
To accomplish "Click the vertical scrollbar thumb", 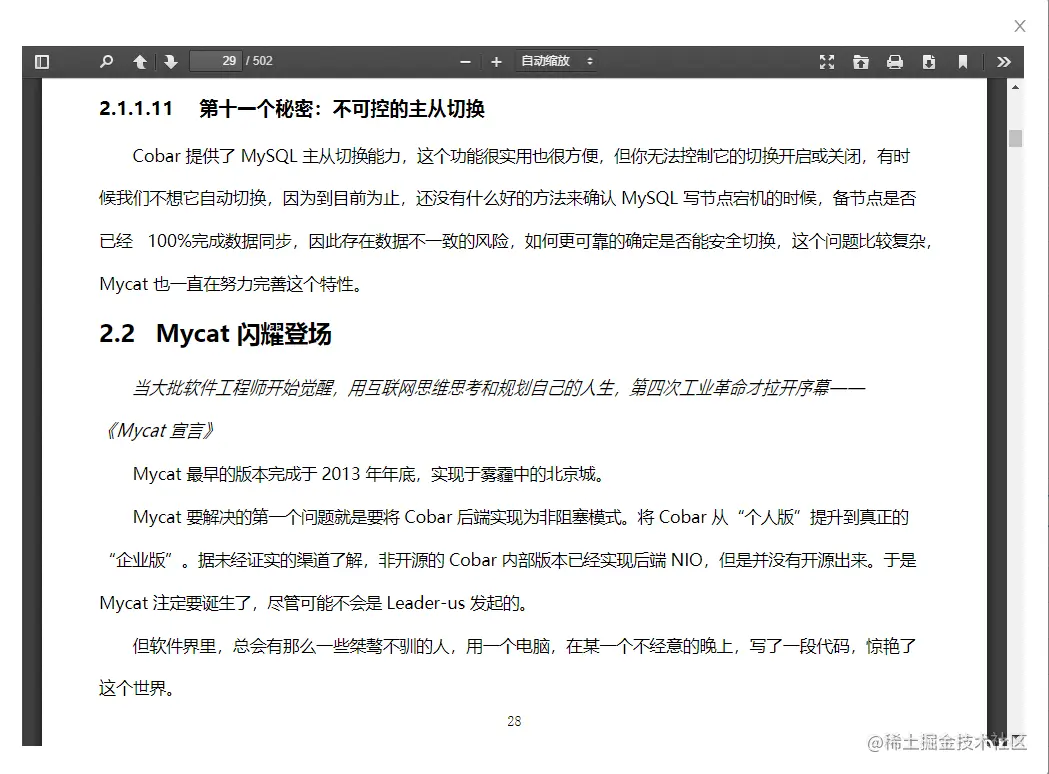I will click(1017, 135).
